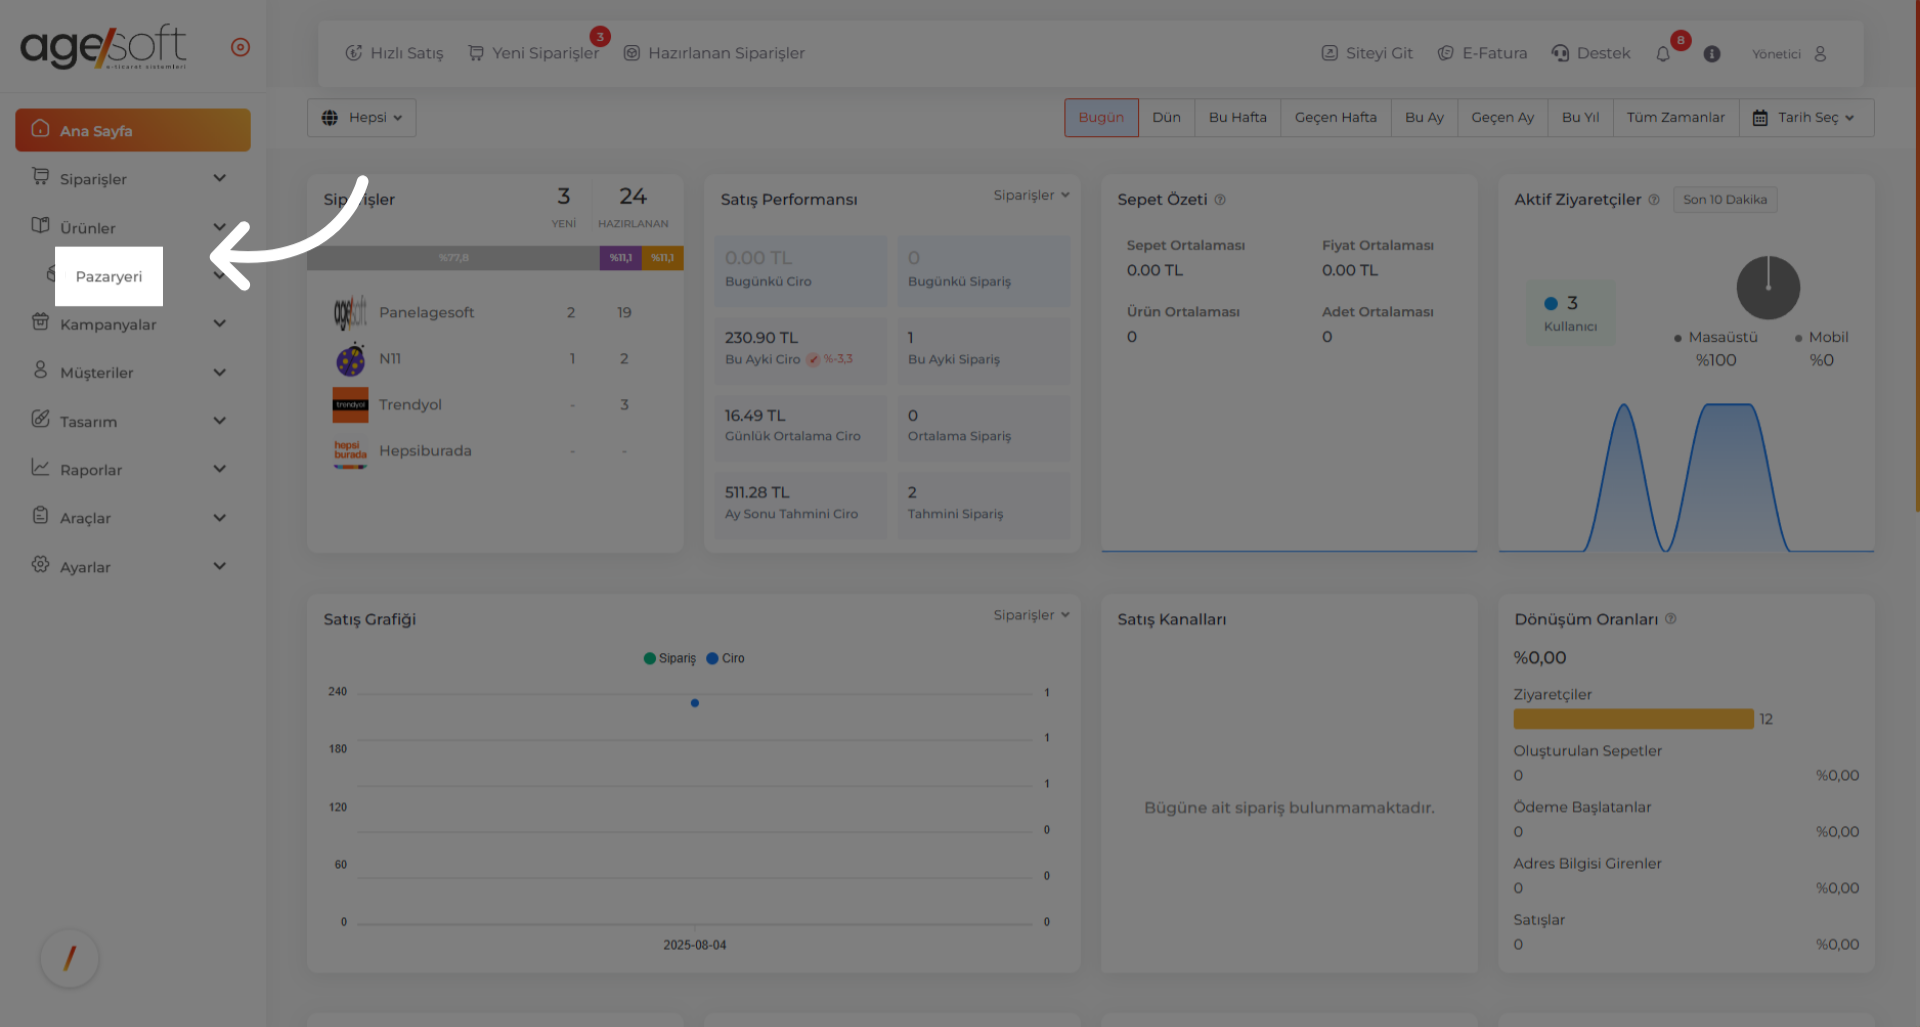Click the Panelagesoft row
This screenshot has height=1027, width=1920.
[x=495, y=312]
